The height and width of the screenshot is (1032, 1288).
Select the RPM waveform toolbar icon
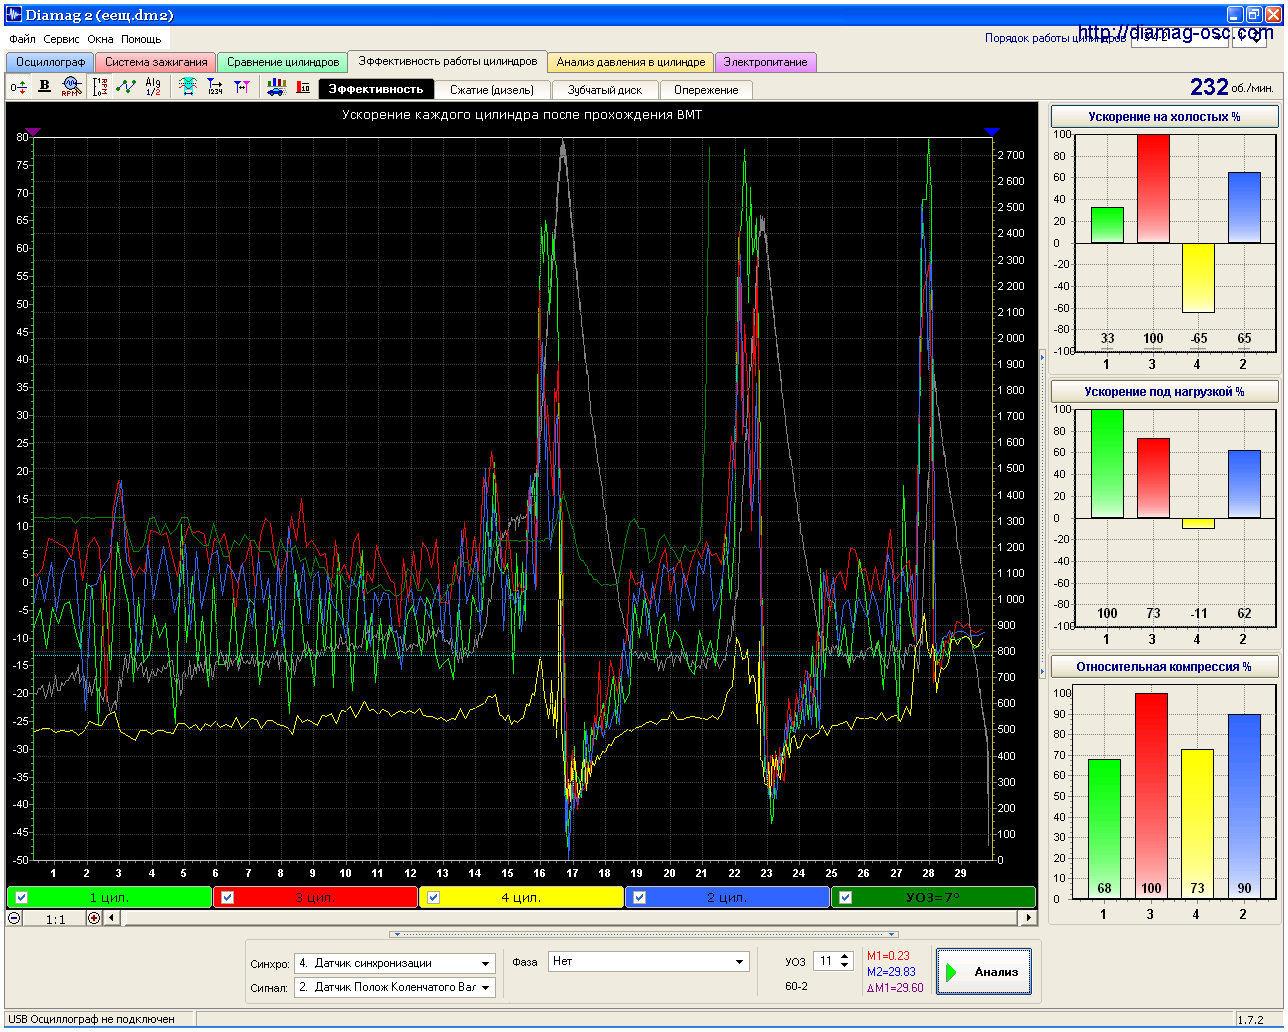click(x=71, y=87)
